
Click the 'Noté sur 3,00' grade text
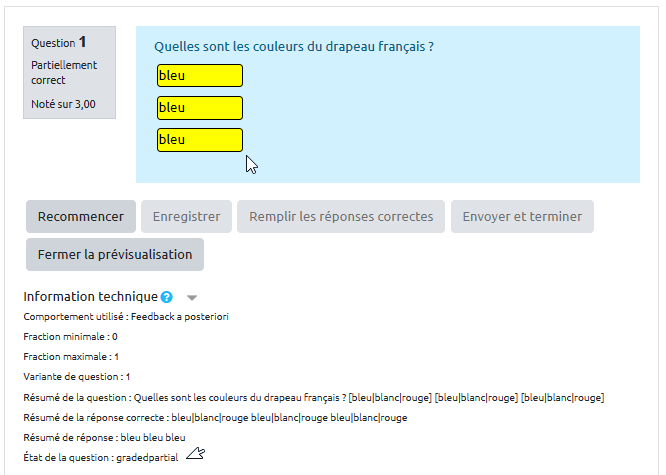(63, 103)
